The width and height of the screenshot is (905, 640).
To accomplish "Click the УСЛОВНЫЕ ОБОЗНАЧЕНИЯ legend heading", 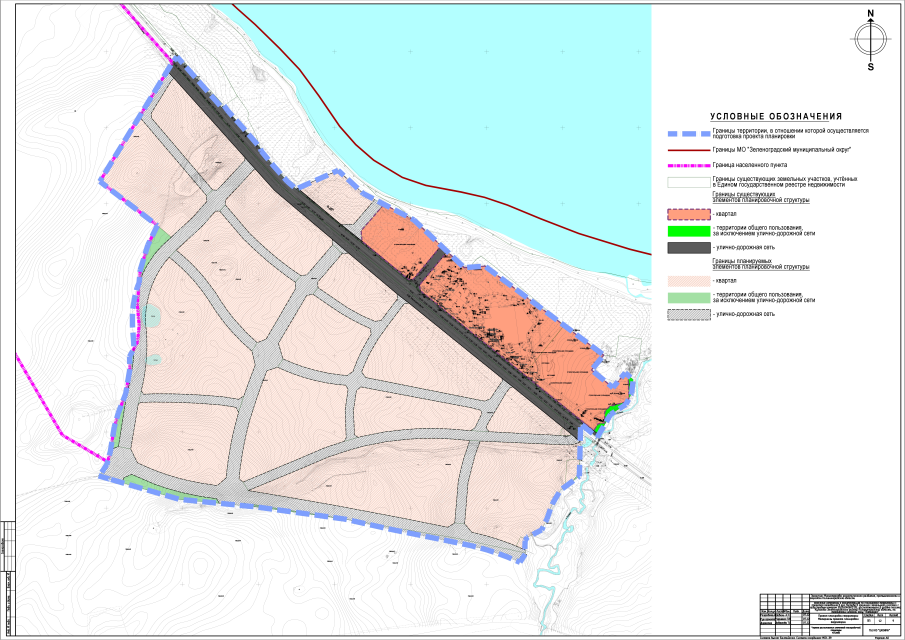I will pyautogui.click(x=776, y=117).
